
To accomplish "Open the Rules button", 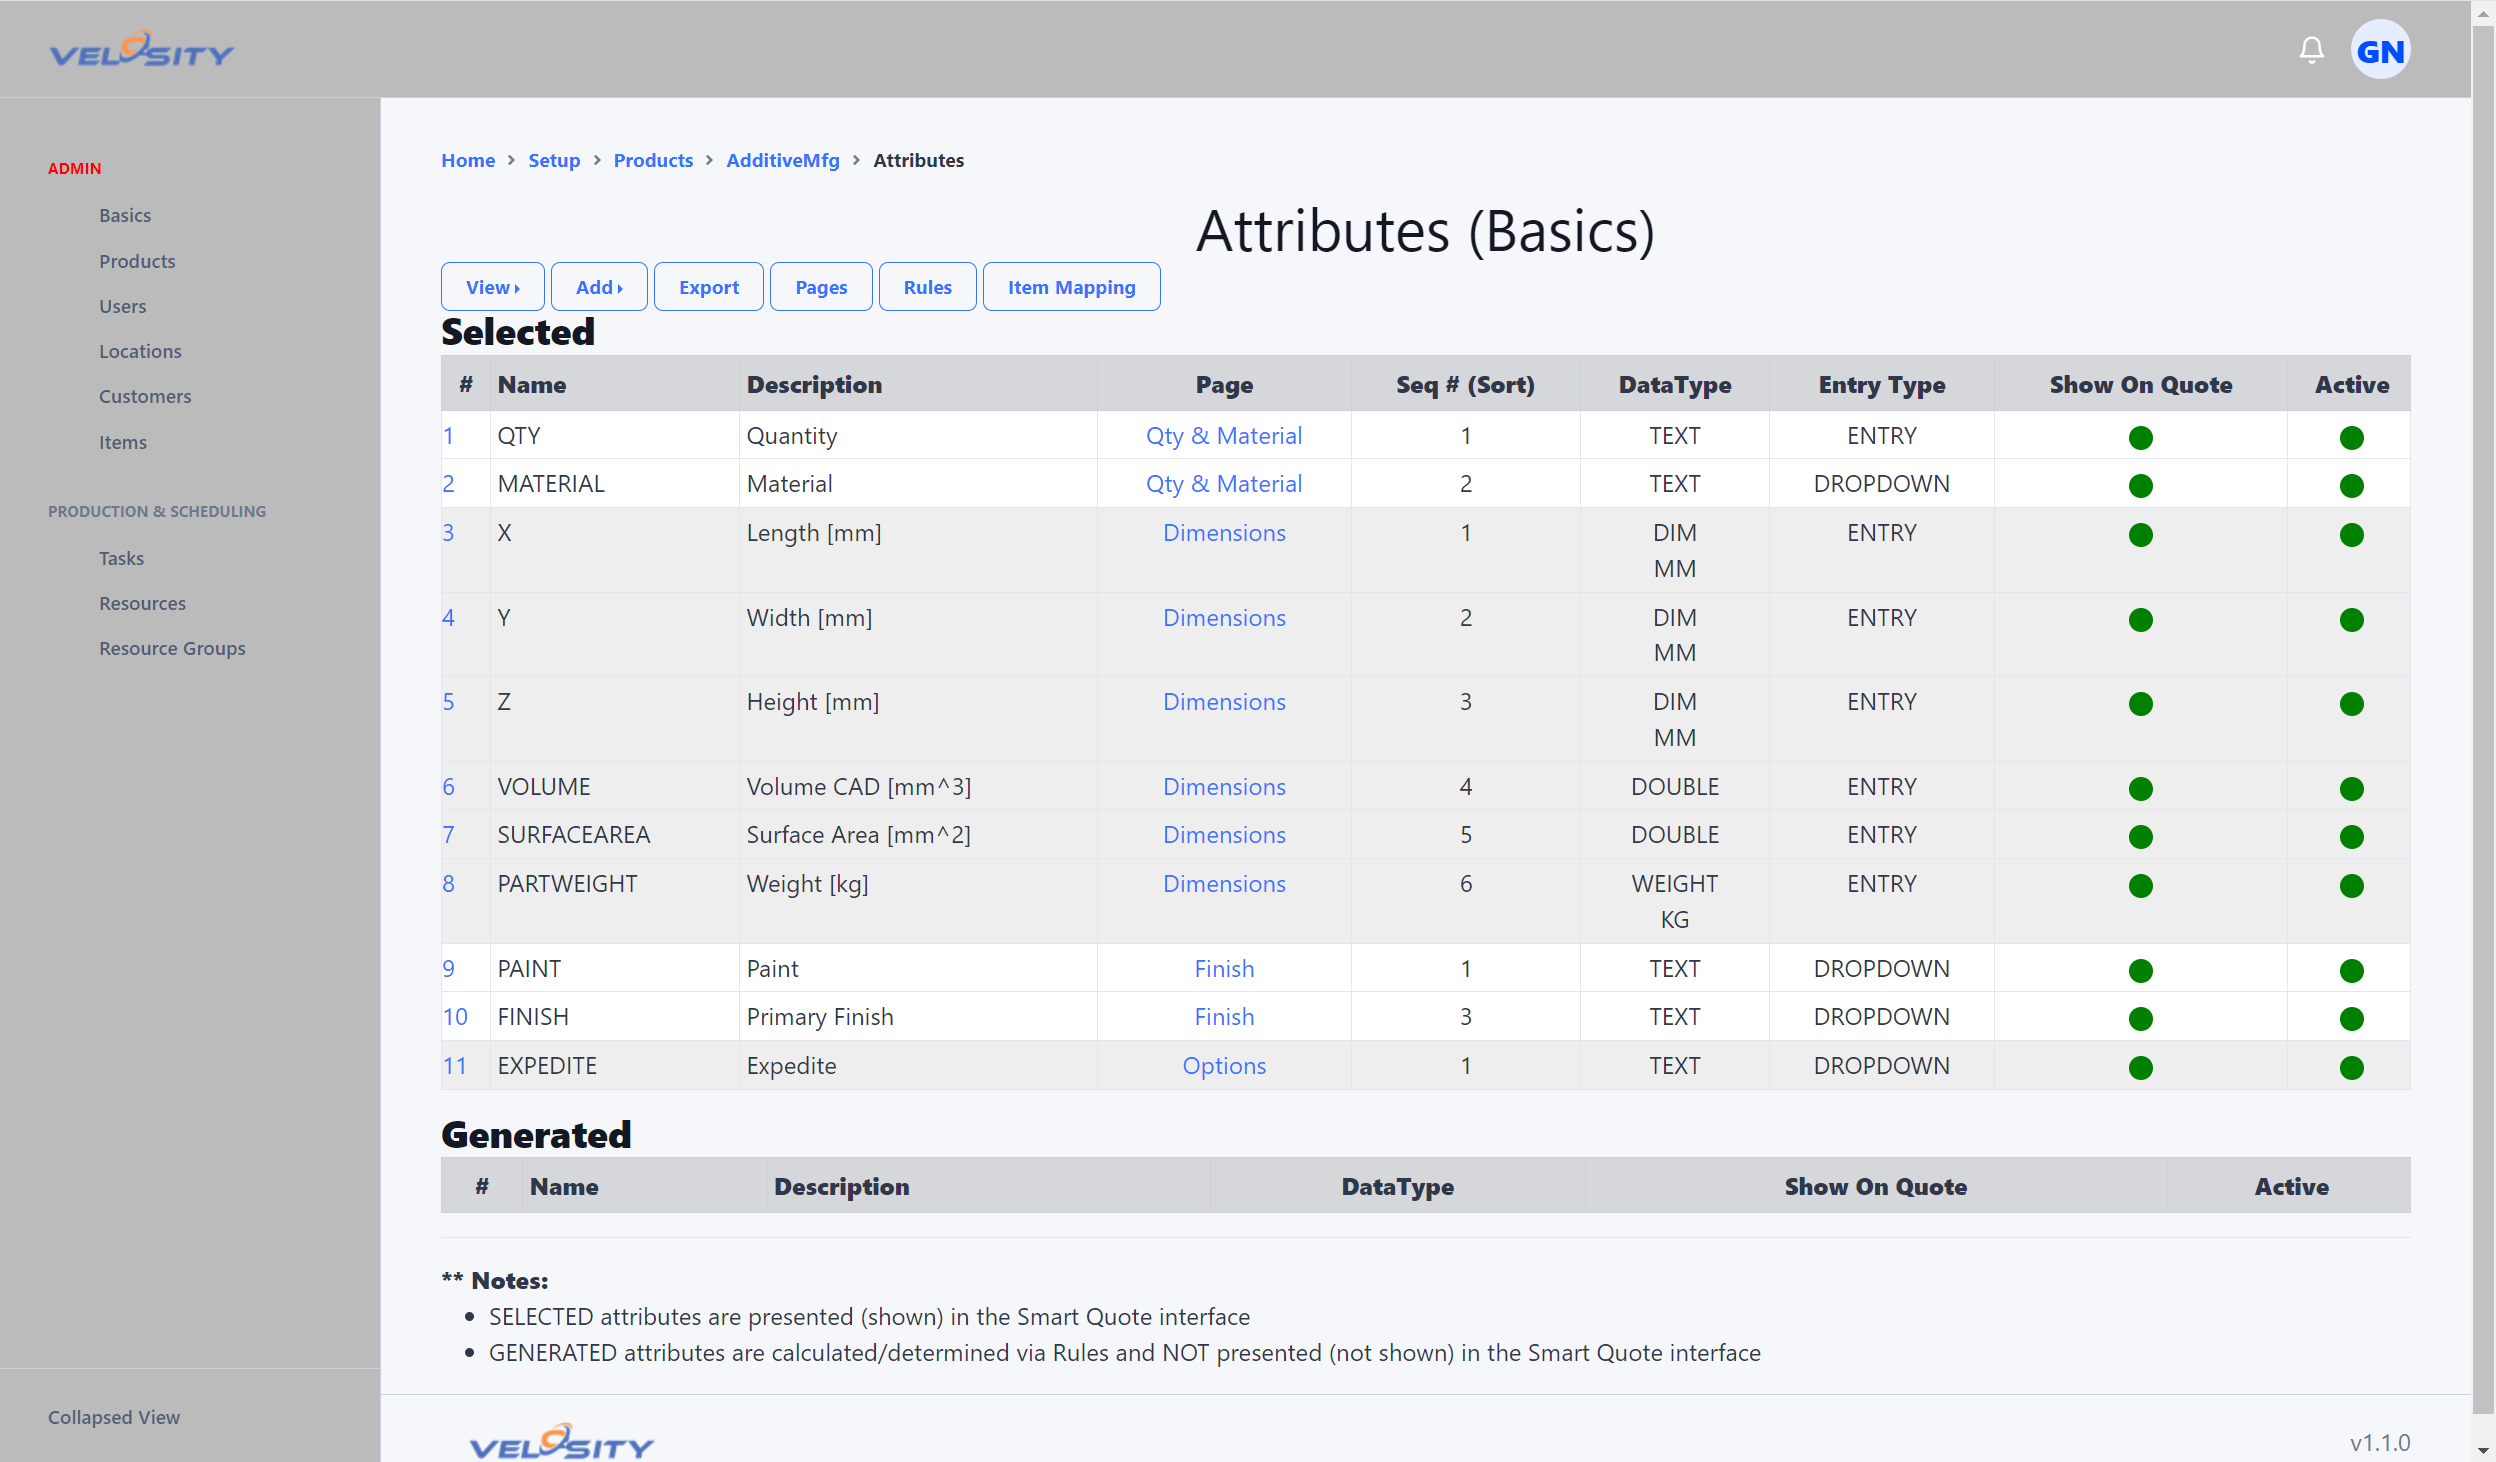I will pyautogui.click(x=927, y=287).
